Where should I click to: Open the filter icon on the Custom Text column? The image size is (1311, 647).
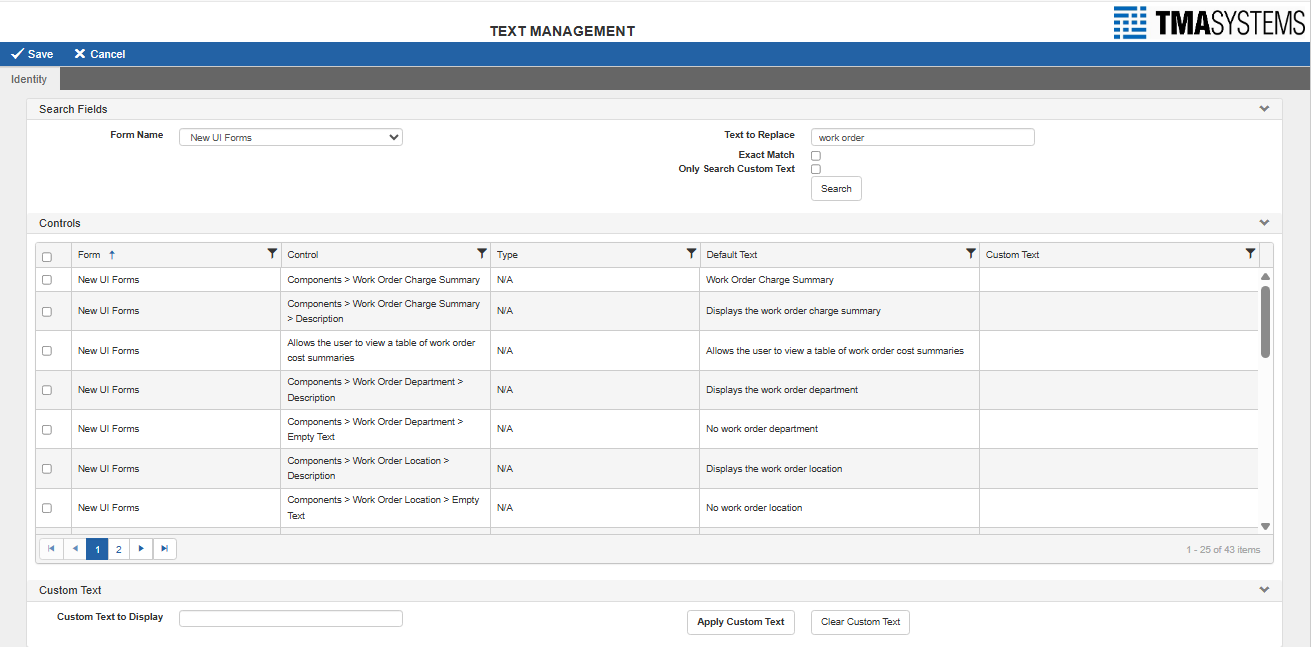click(x=1250, y=254)
